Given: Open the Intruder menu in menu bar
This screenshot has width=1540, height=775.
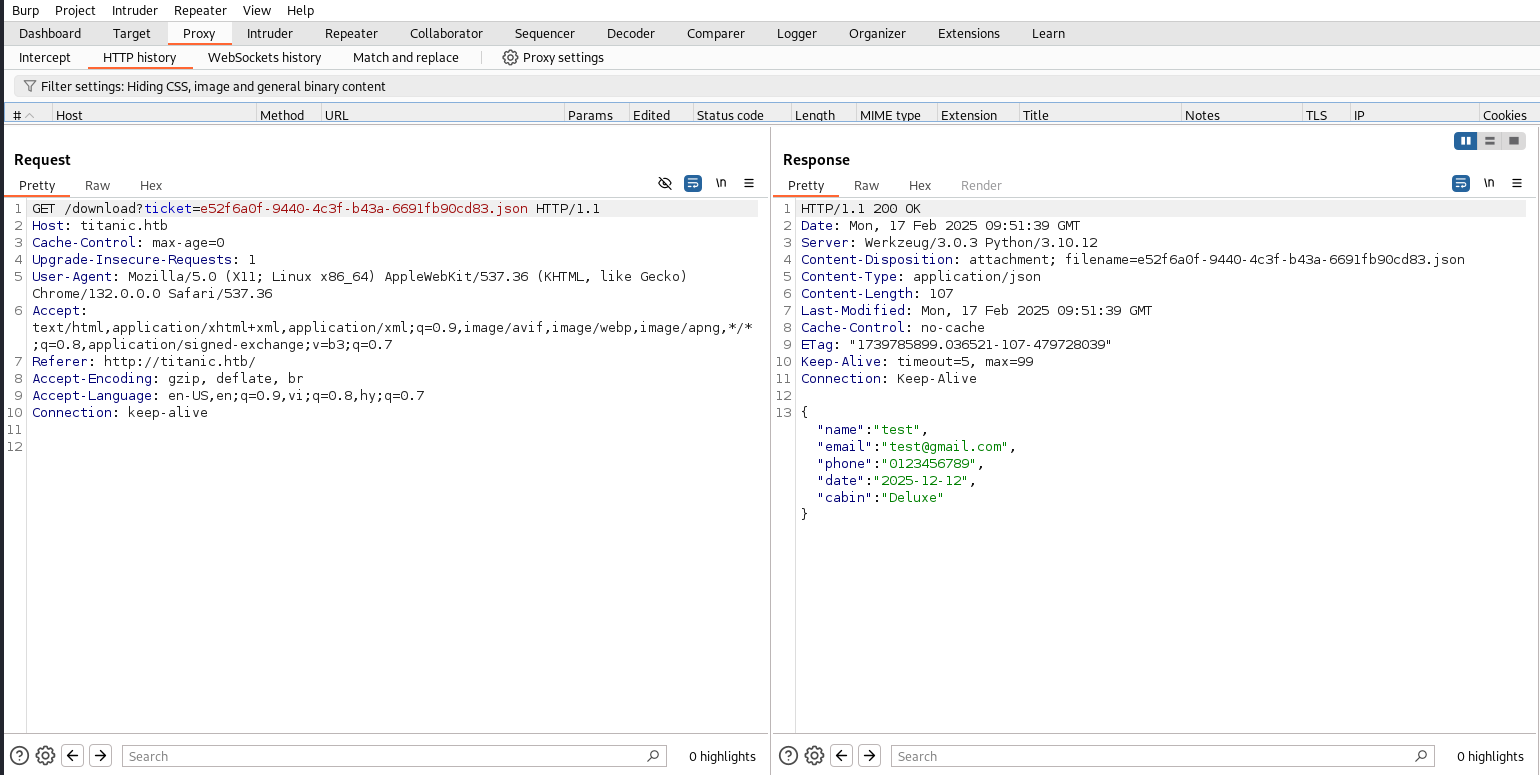Looking at the screenshot, I should pyautogui.click(x=134, y=10).
